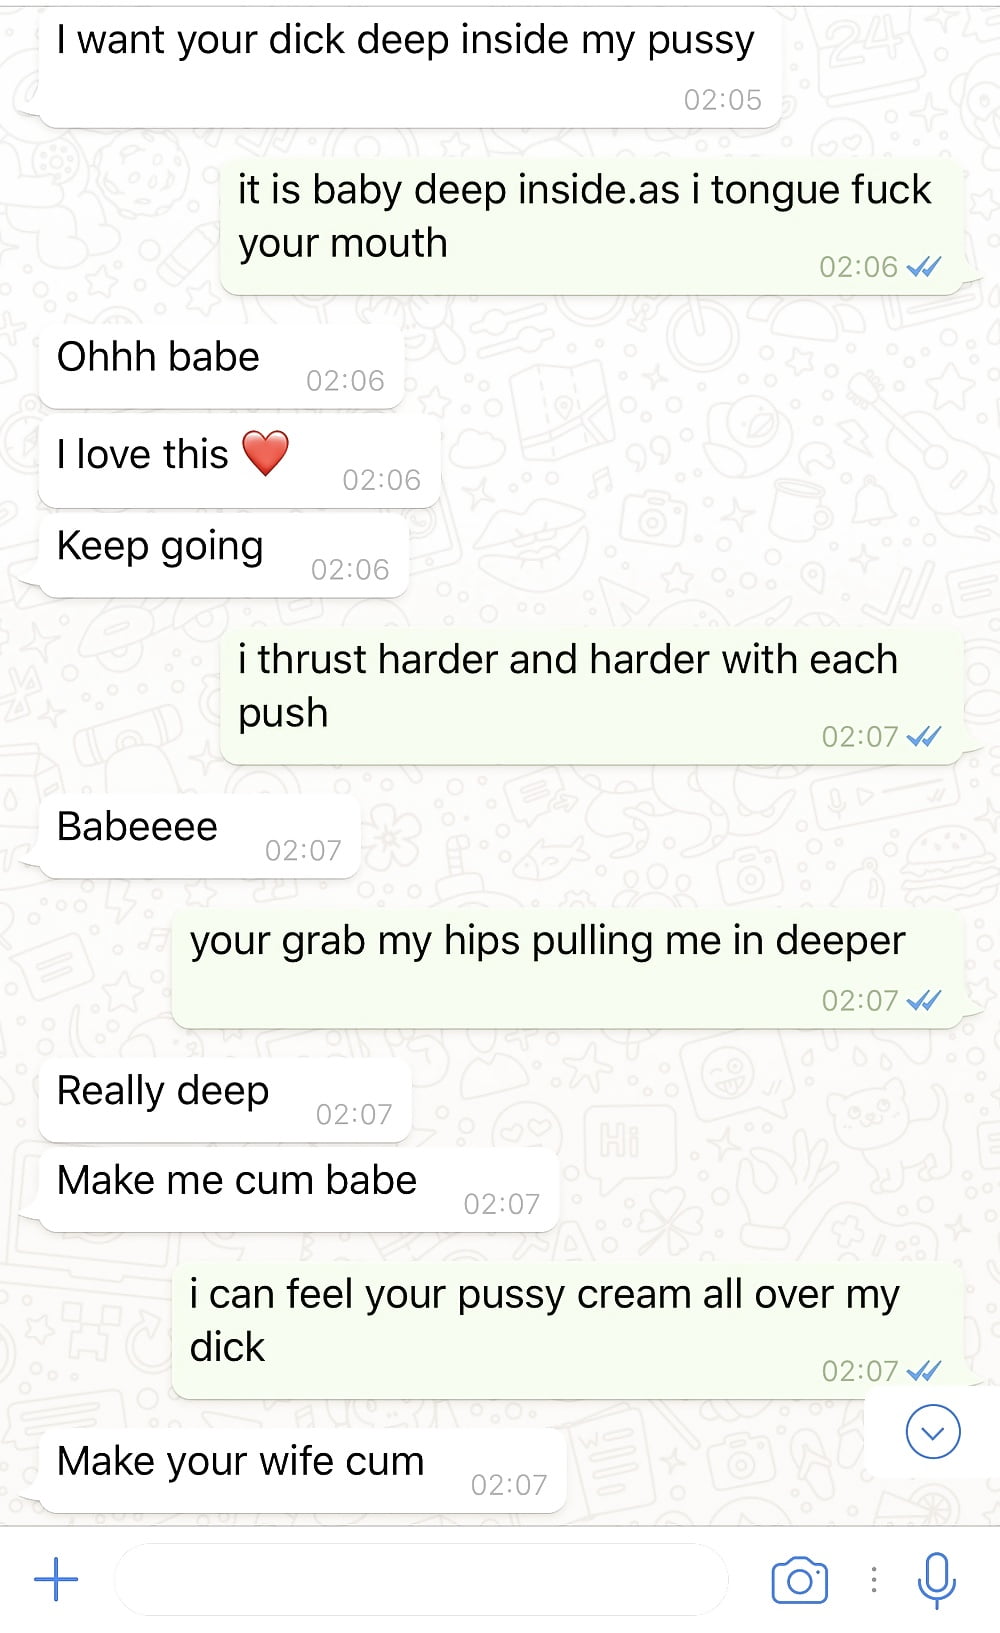Tap the read receipt on the "hips" message

click(x=923, y=1001)
